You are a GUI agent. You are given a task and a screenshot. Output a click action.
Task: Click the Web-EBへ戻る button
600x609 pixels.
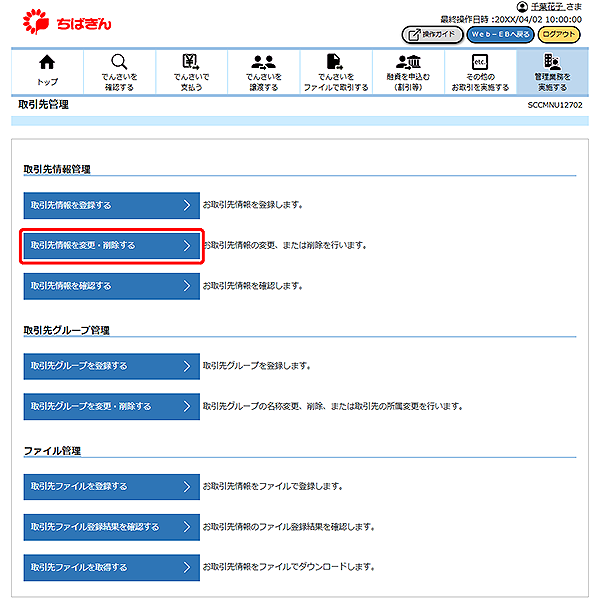tap(500, 35)
